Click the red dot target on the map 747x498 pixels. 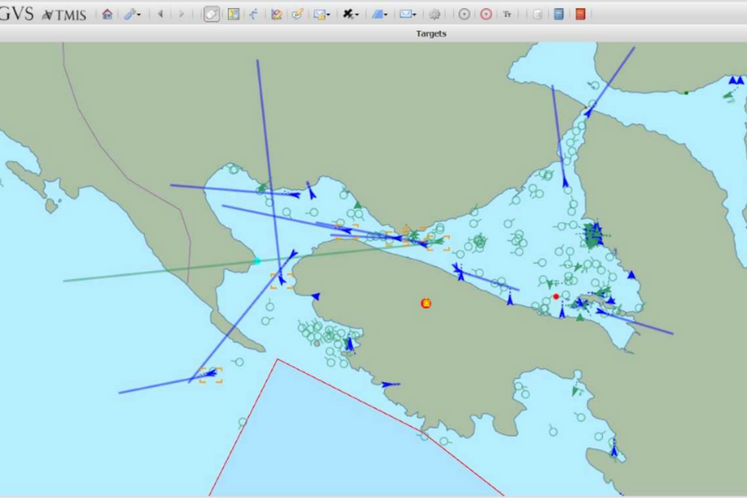556,296
